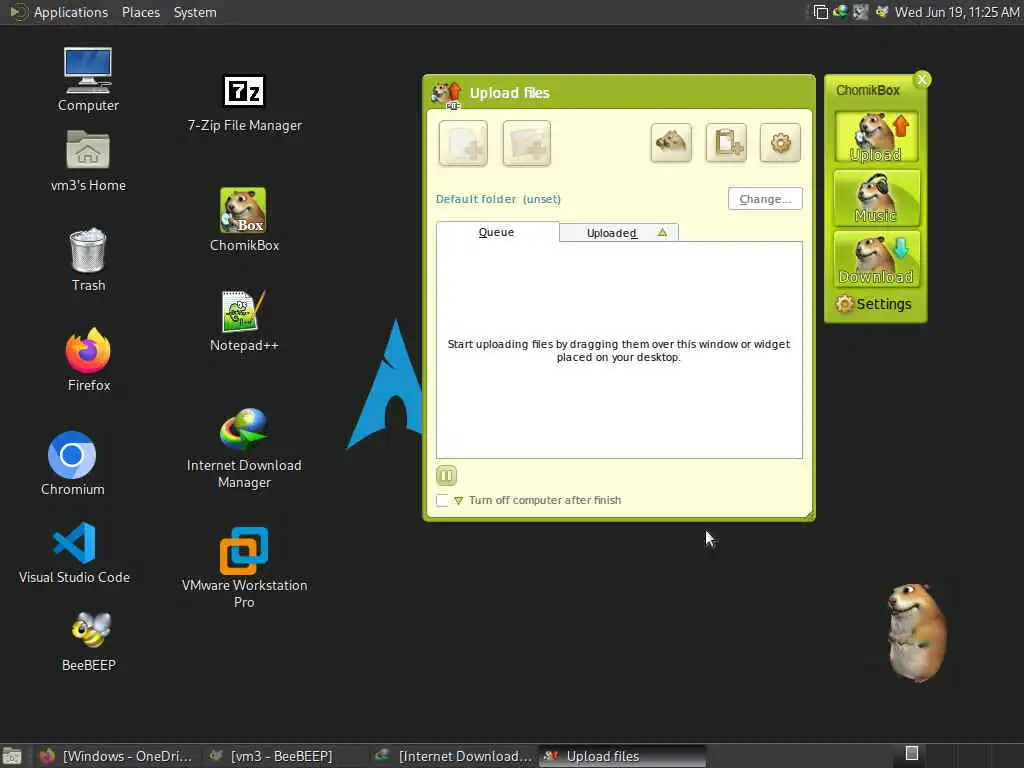
Task: Open the System menu
Action: [195, 12]
